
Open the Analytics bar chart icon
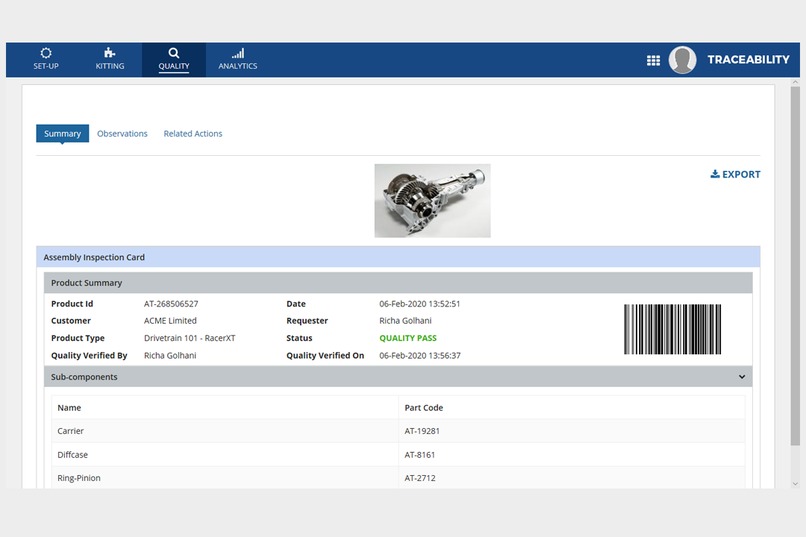pos(238,53)
